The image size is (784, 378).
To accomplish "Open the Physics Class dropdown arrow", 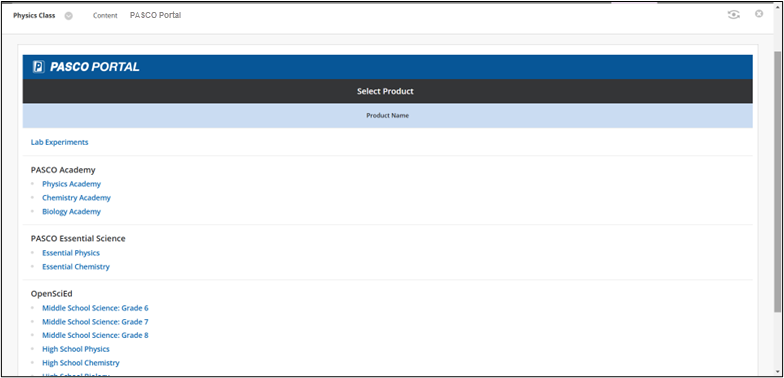I will [x=68, y=16].
